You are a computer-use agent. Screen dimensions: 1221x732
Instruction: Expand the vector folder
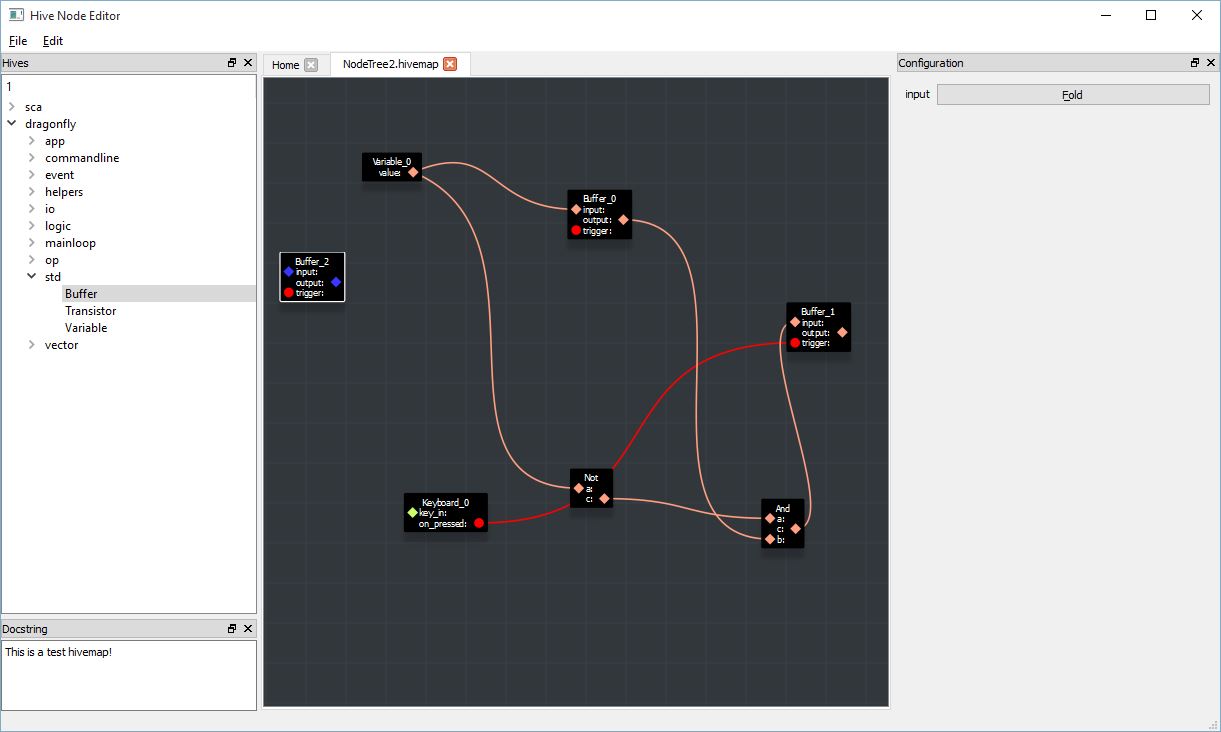pyautogui.click(x=31, y=345)
